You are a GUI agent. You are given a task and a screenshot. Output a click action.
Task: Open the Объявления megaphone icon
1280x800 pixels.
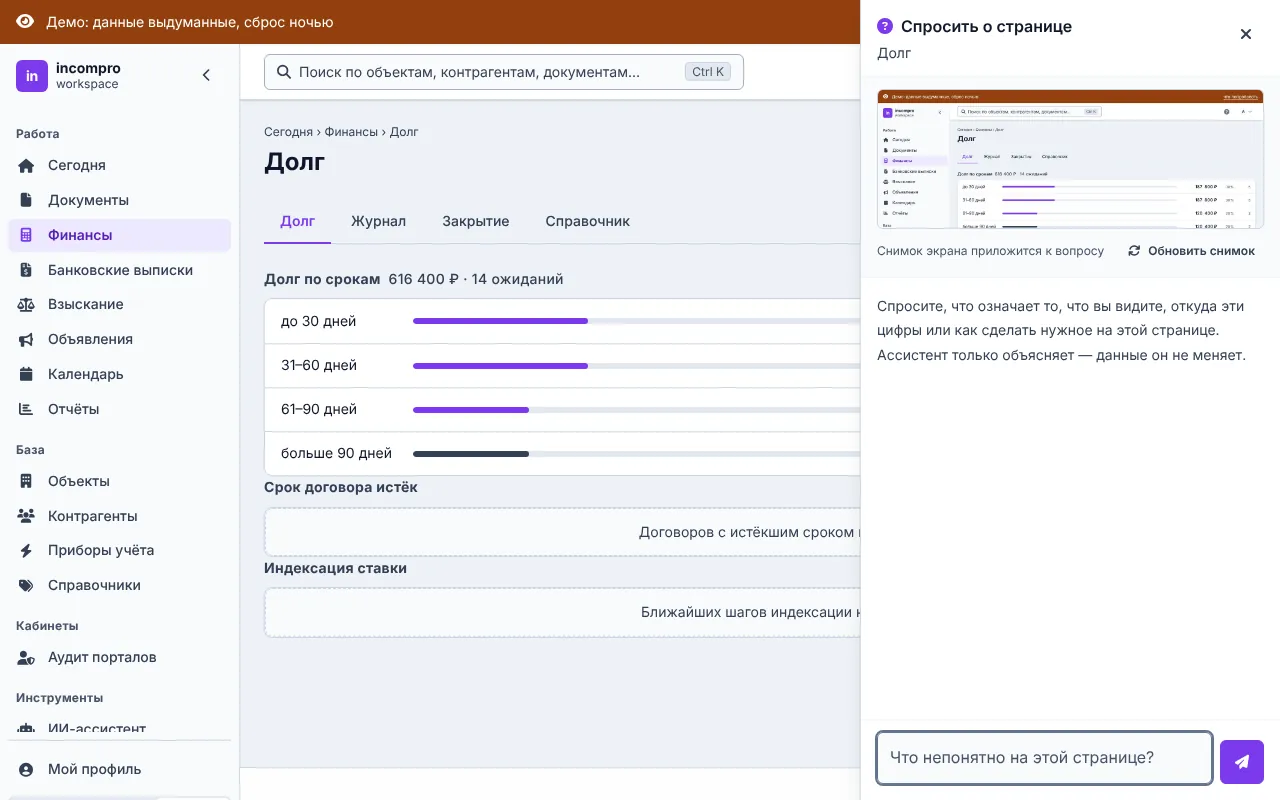point(27,339)
